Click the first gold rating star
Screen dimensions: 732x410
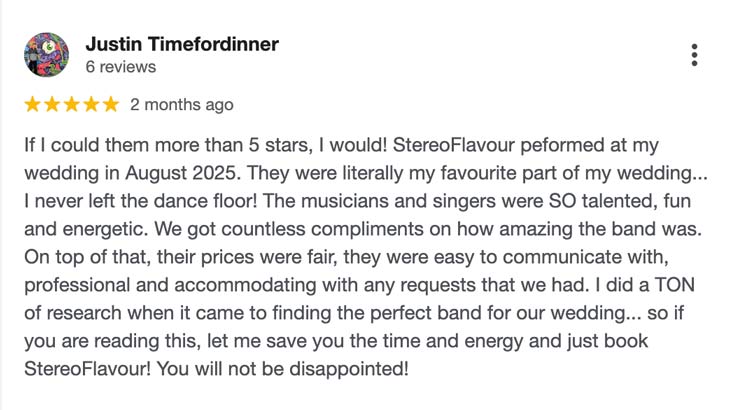coord(32,104)
